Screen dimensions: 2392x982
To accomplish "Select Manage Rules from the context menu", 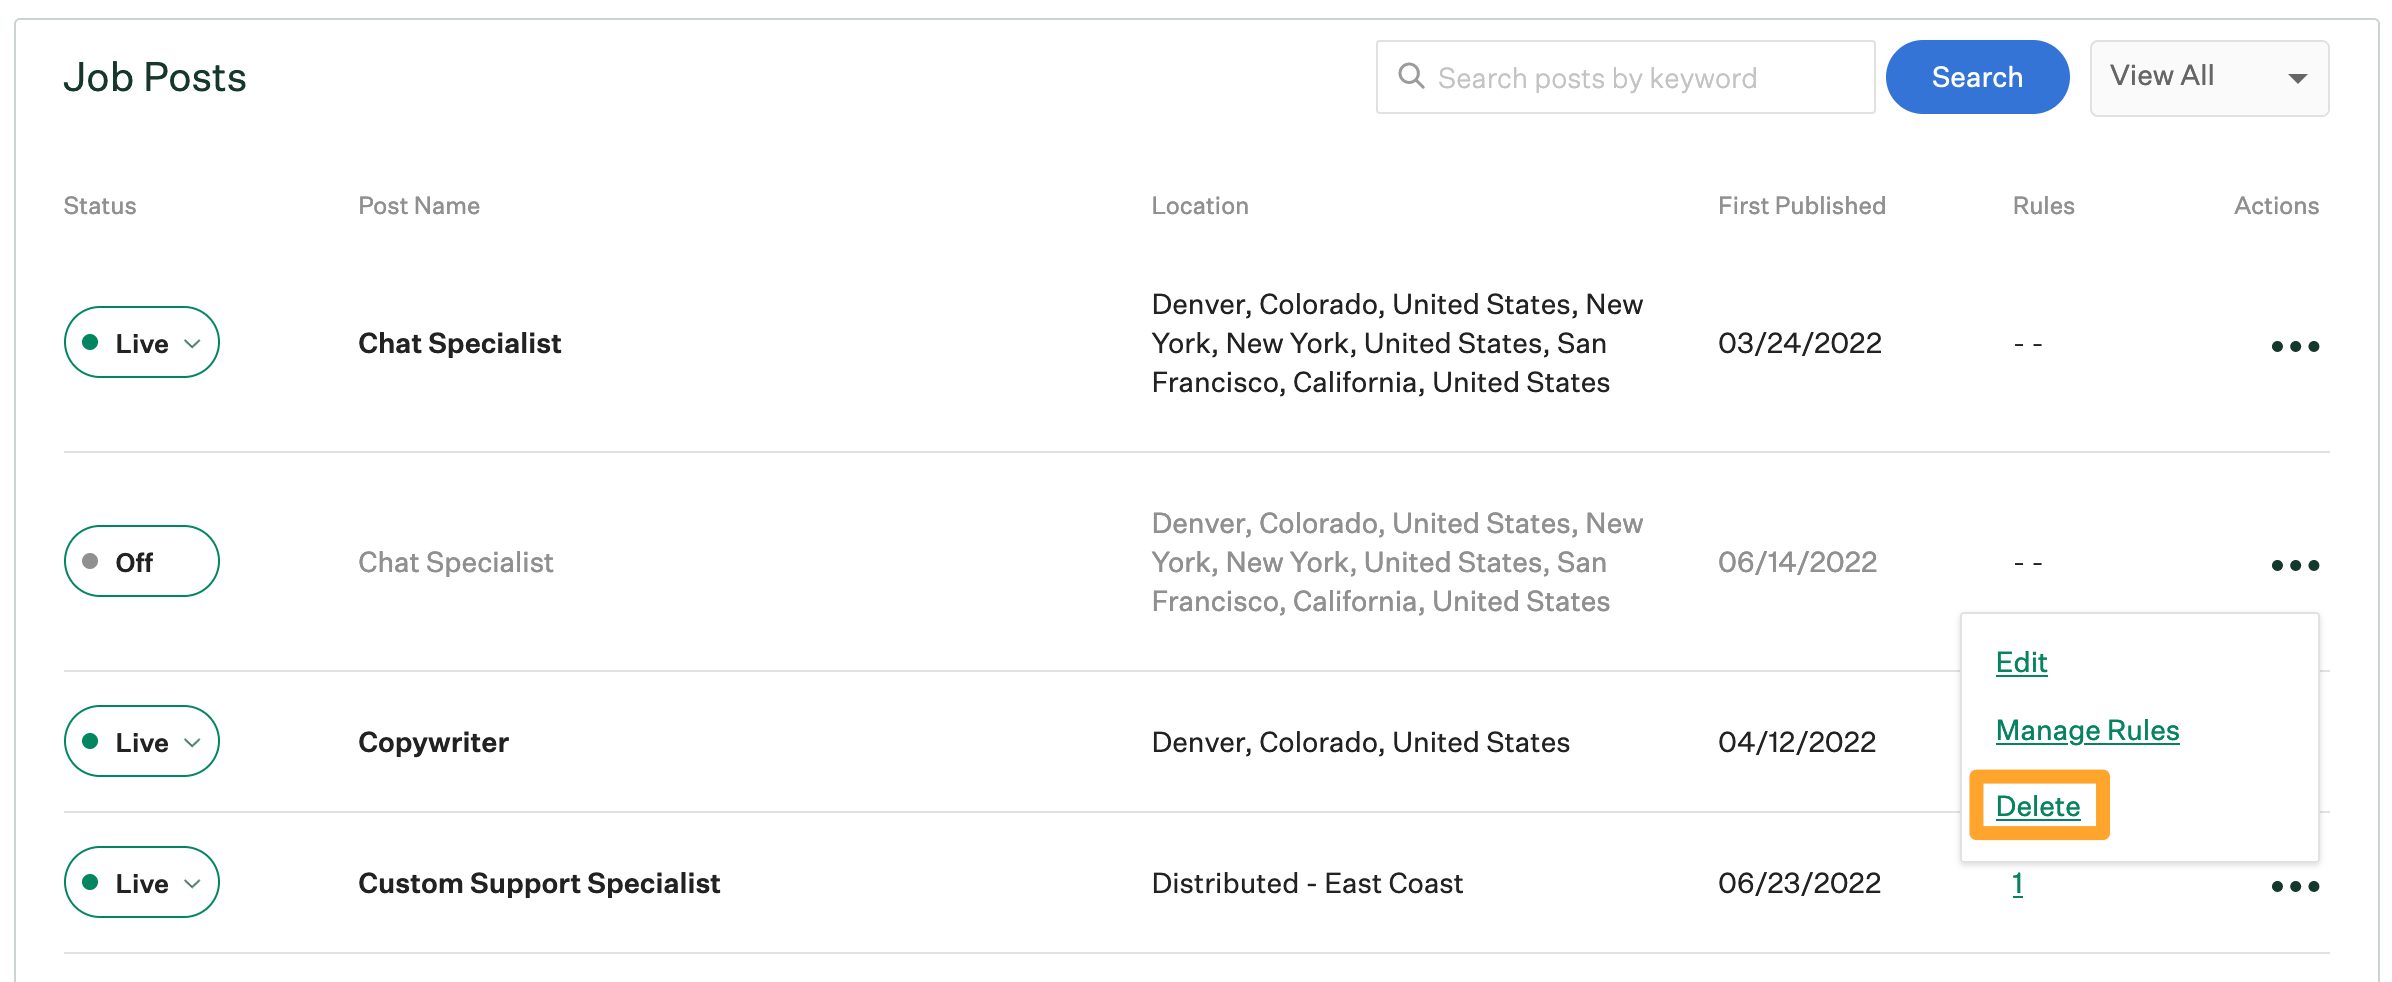I will pyautogui.click(x=2087, y=730).
